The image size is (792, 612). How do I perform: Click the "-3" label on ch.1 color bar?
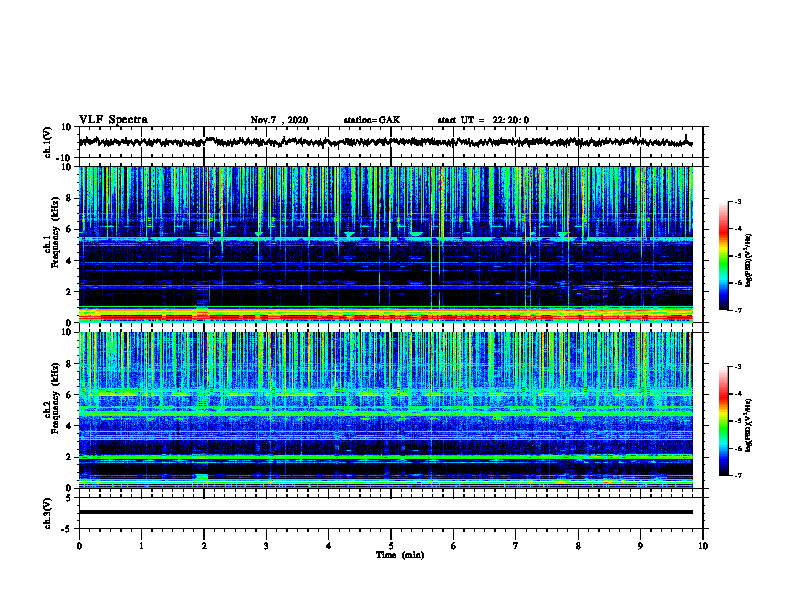pyautogui.click(x=738, y=201)
